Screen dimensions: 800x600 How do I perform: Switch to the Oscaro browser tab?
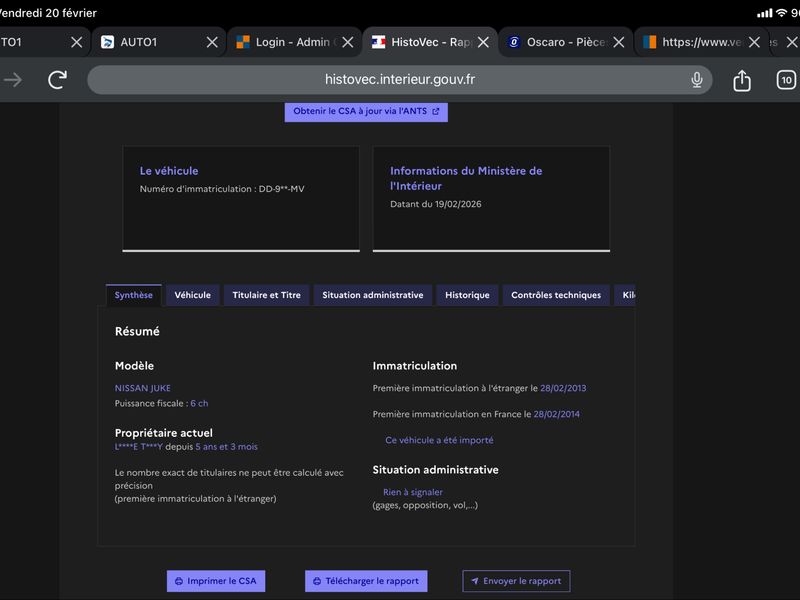(x=556, y=42)
